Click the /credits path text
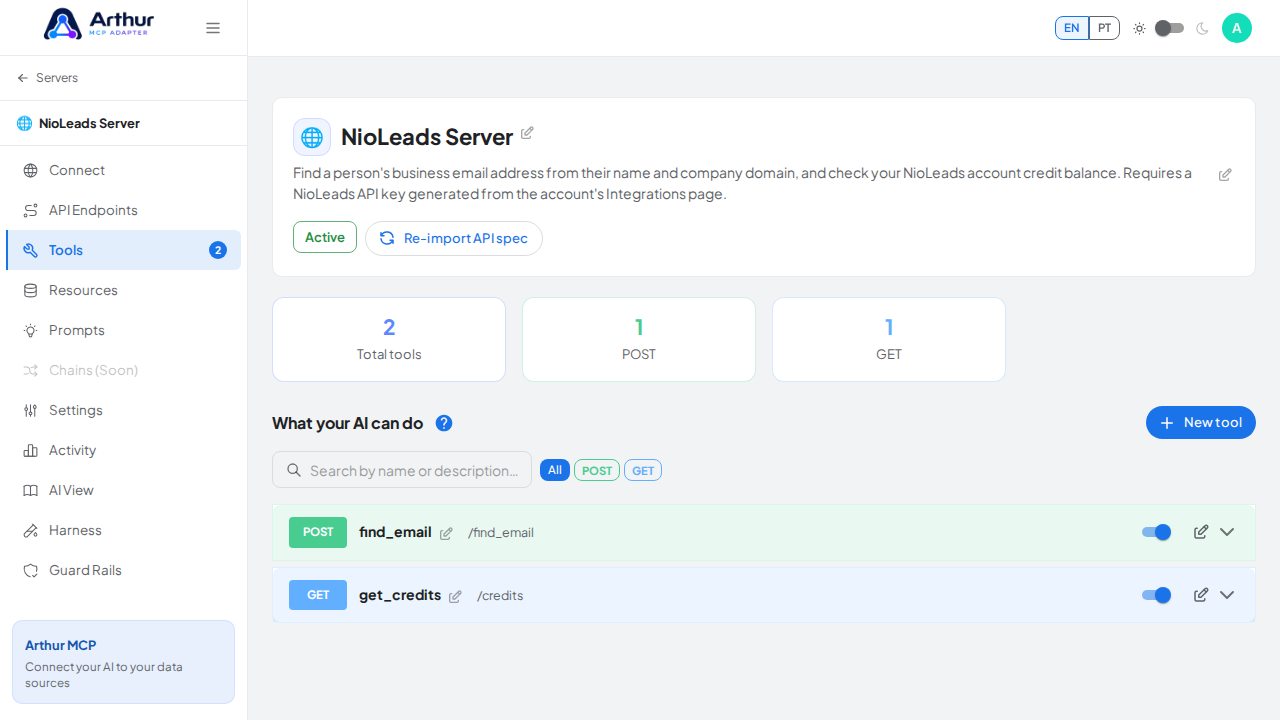Screen dimensions: 1280x720 click(500, 596)
